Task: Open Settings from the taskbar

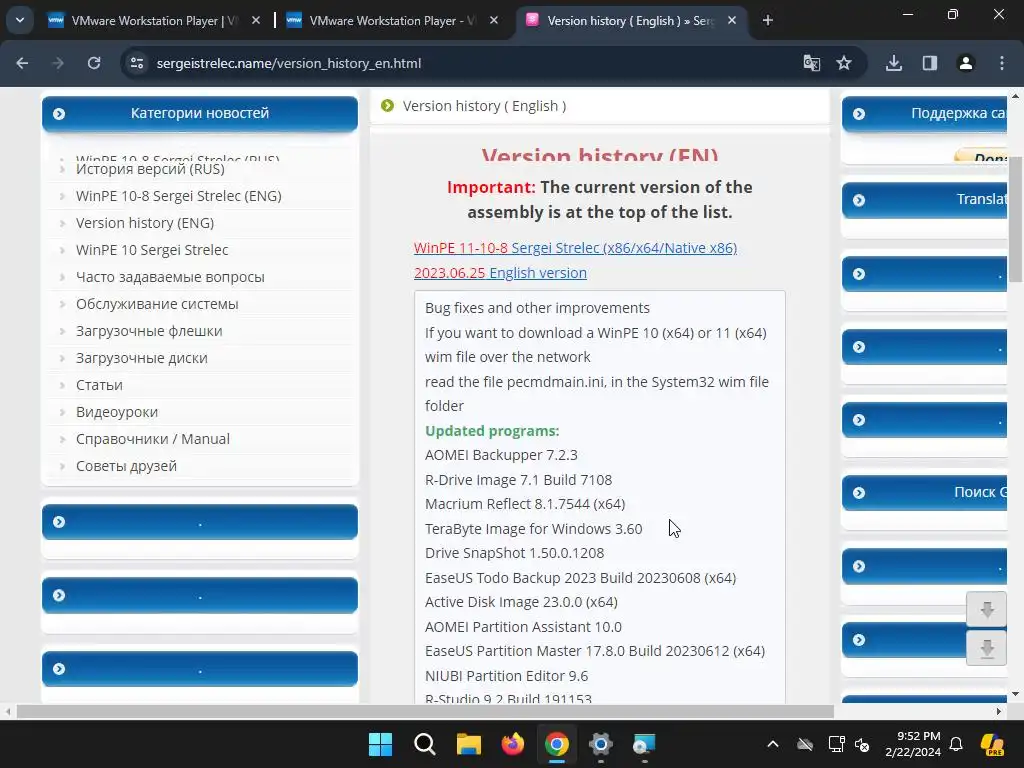Action: pos(600,744)
